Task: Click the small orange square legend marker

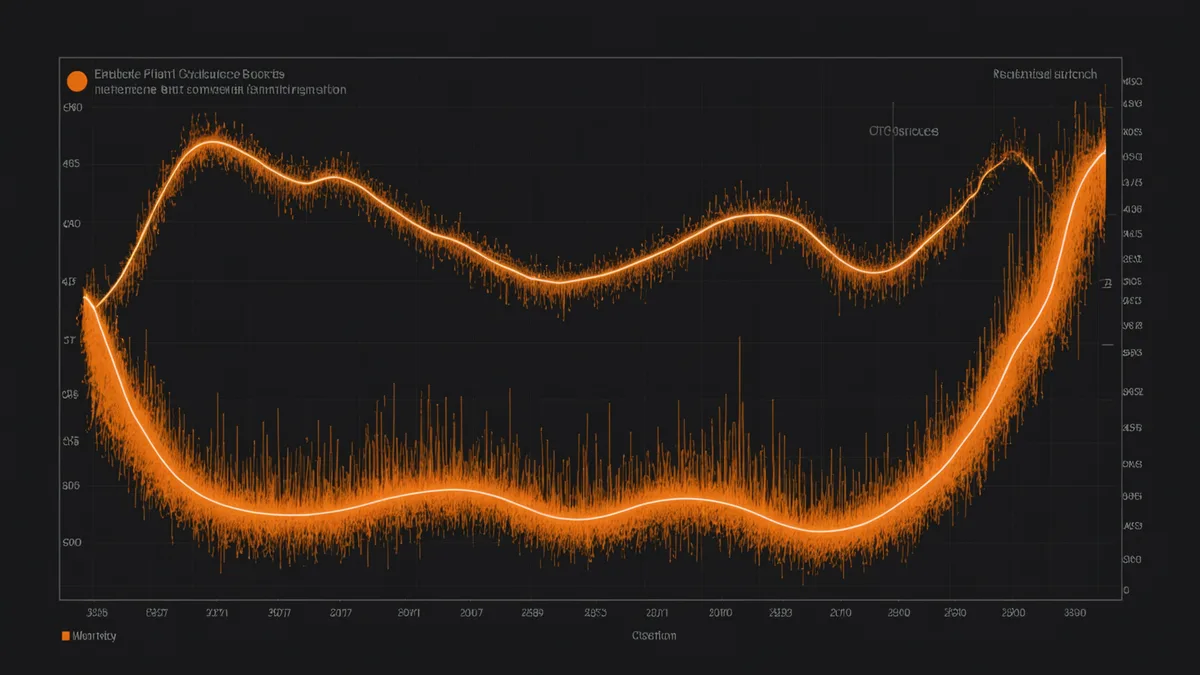Action: coord(65,636)
